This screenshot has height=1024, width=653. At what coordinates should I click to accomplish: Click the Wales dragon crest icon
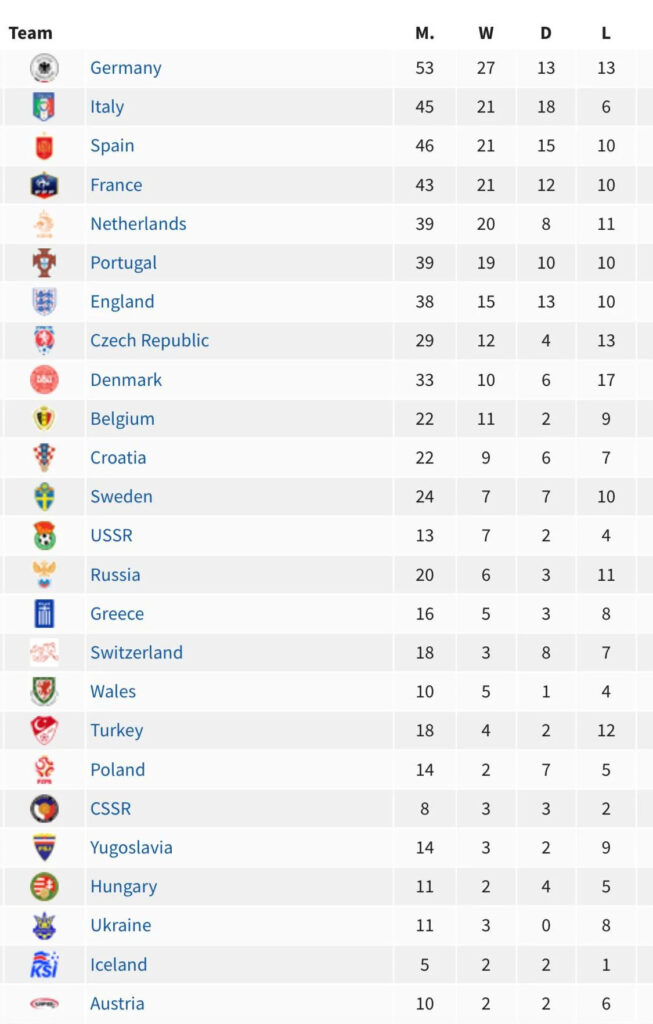click(x=44, y=691)
